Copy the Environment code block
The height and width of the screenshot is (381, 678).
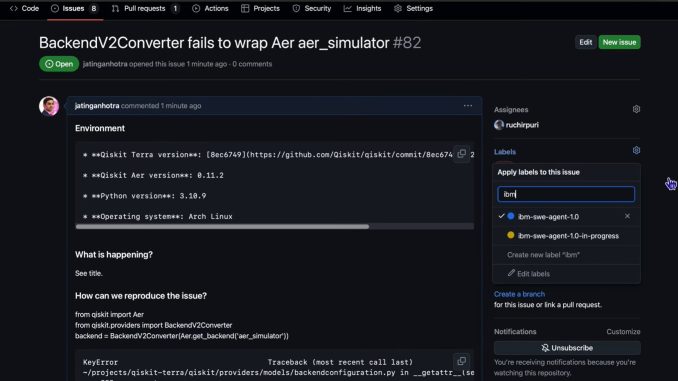pos(461,154)
